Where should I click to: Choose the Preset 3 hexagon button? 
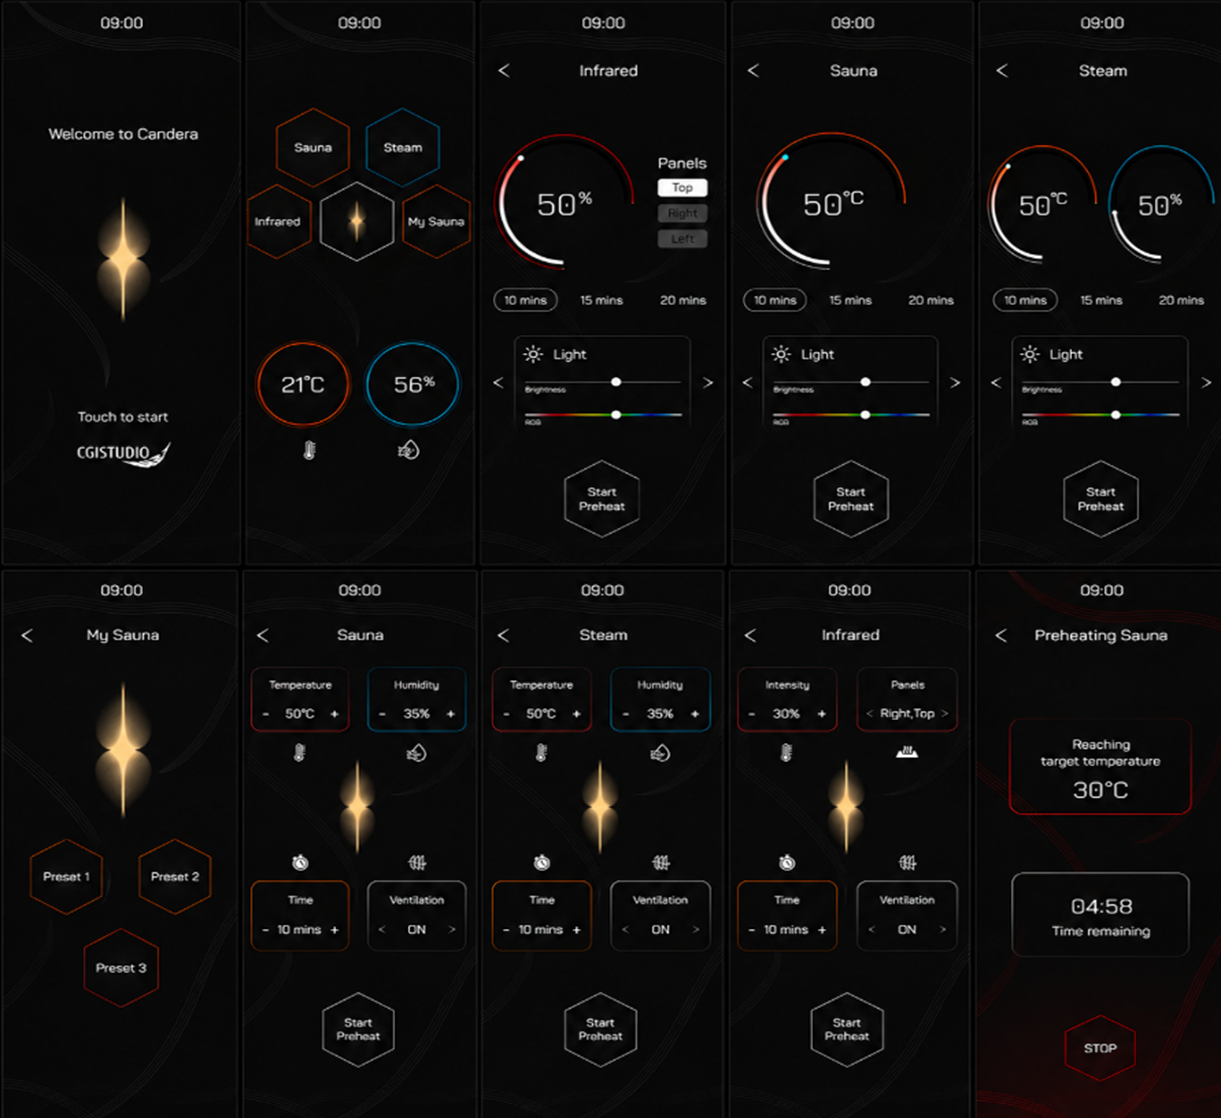click(x=121, y=967)
